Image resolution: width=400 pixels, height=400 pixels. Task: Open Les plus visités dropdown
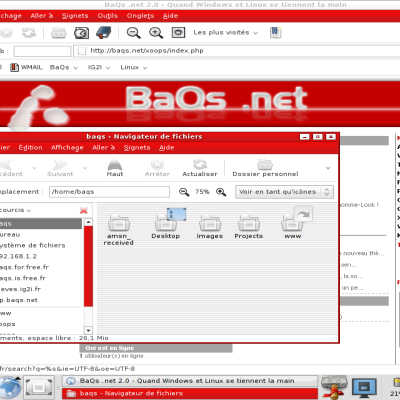tap(226, 33)
